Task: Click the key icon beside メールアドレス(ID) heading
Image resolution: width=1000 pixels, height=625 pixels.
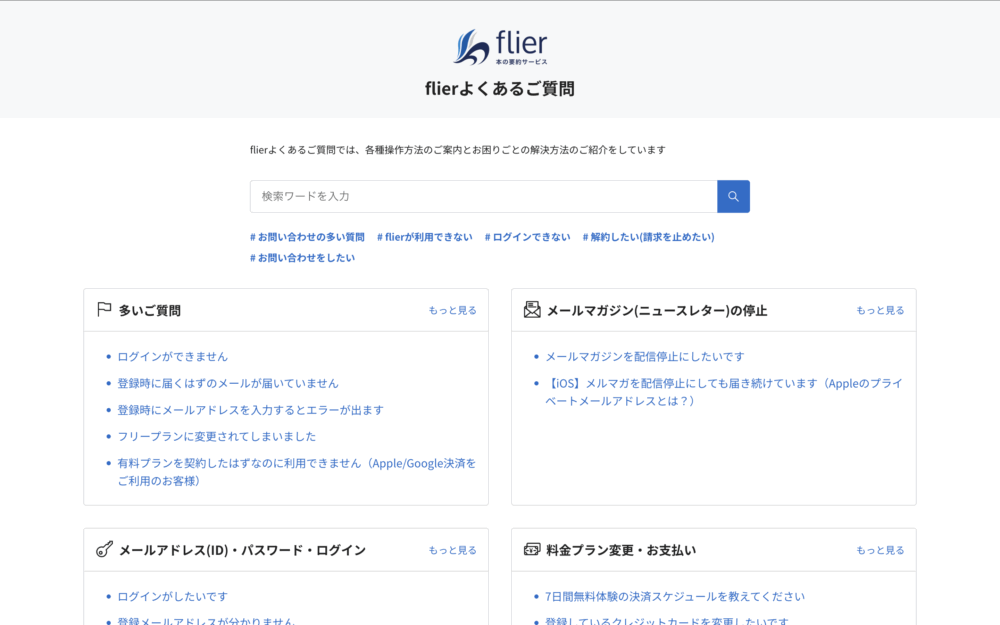Action: click(x=104, y=550)
